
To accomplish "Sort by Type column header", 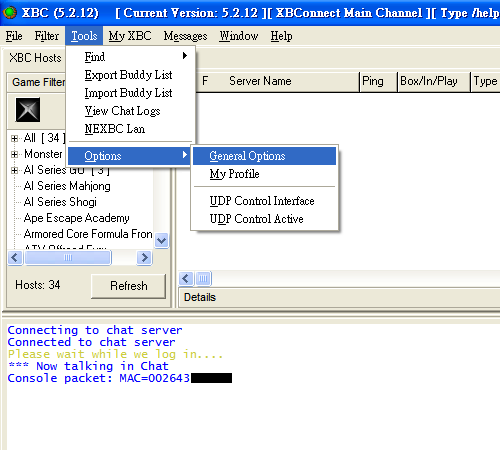I will click(x=485, y=81).
